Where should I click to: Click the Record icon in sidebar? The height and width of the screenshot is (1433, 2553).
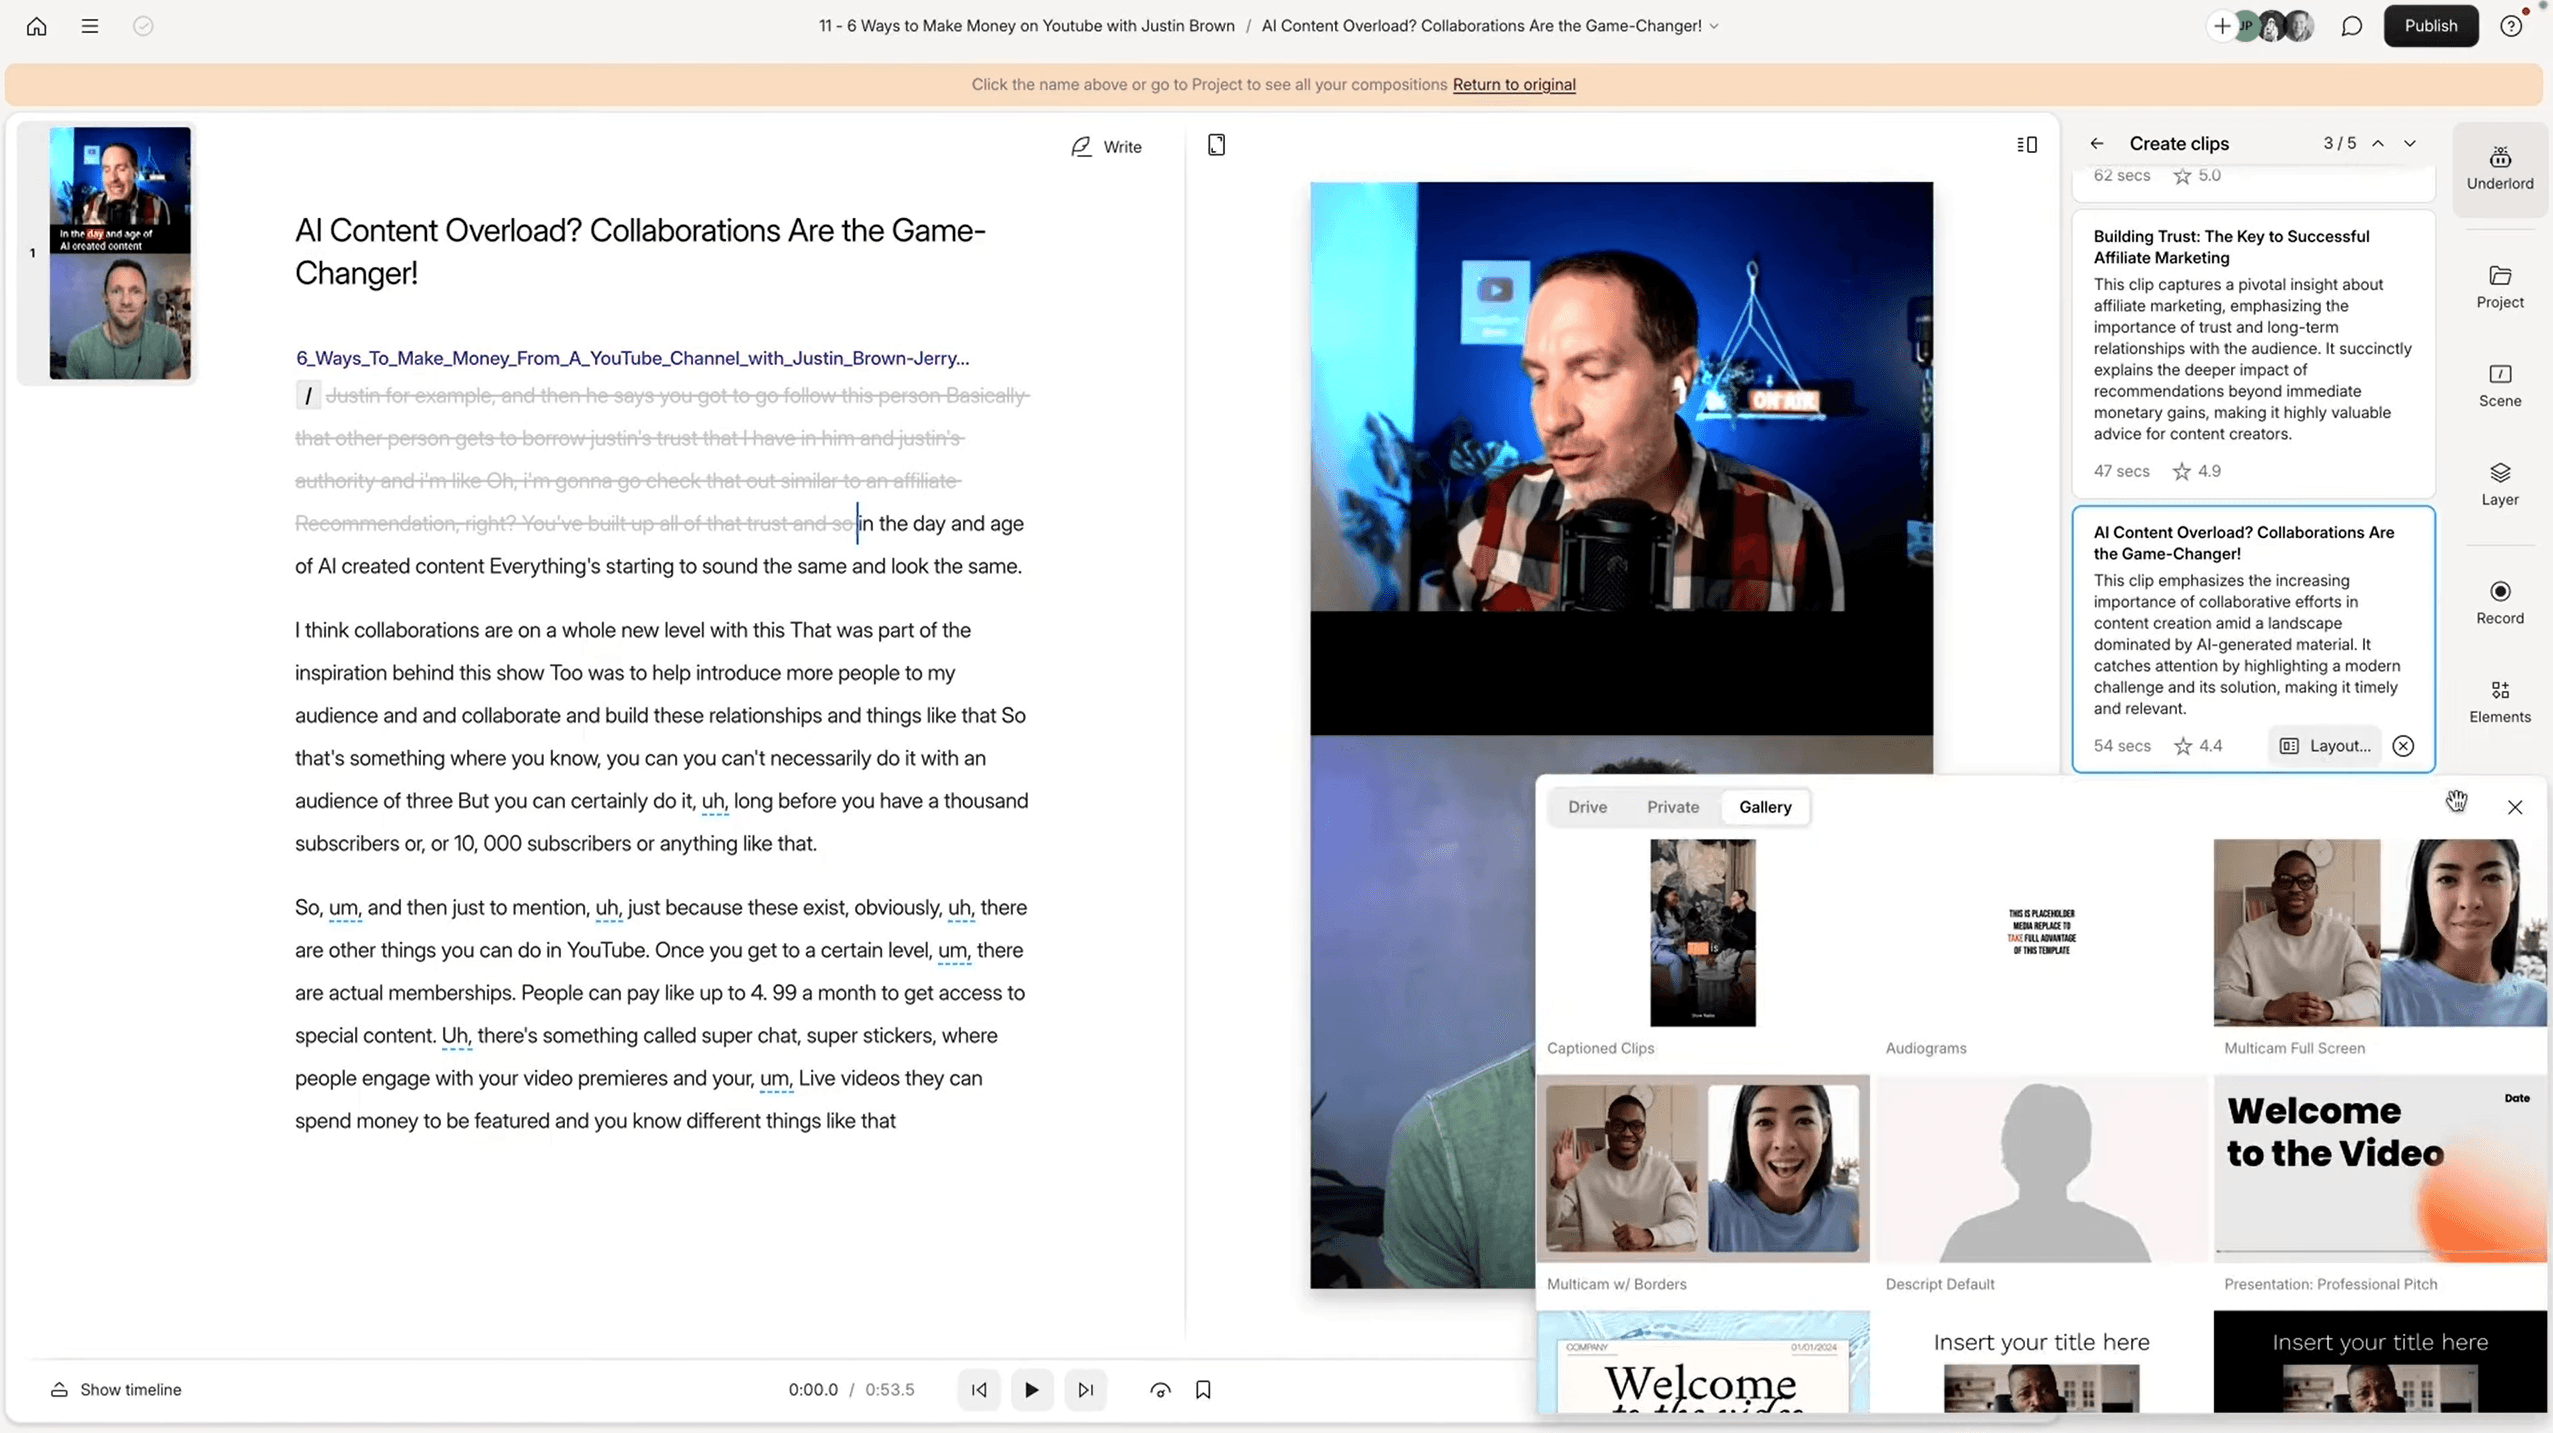coord(2499,602)
